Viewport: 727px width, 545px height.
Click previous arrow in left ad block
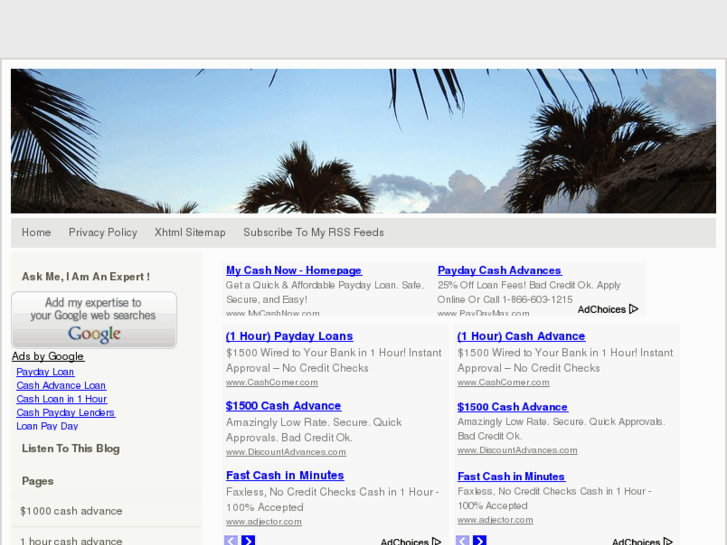[x=231, y=540]
